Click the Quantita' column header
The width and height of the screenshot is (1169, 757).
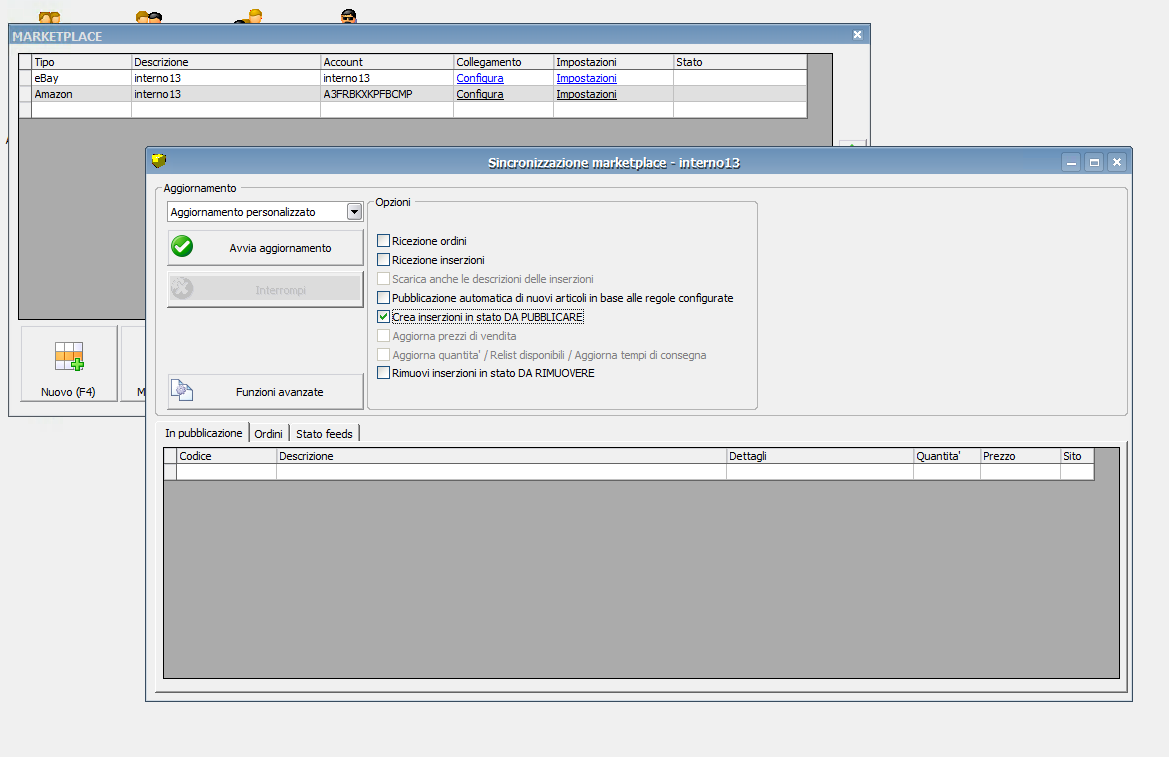click(947, 456)
